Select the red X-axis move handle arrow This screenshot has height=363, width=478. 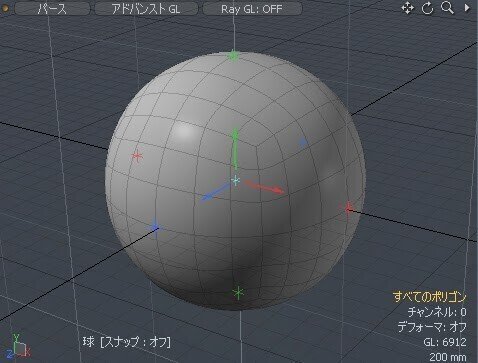(265, 187)
